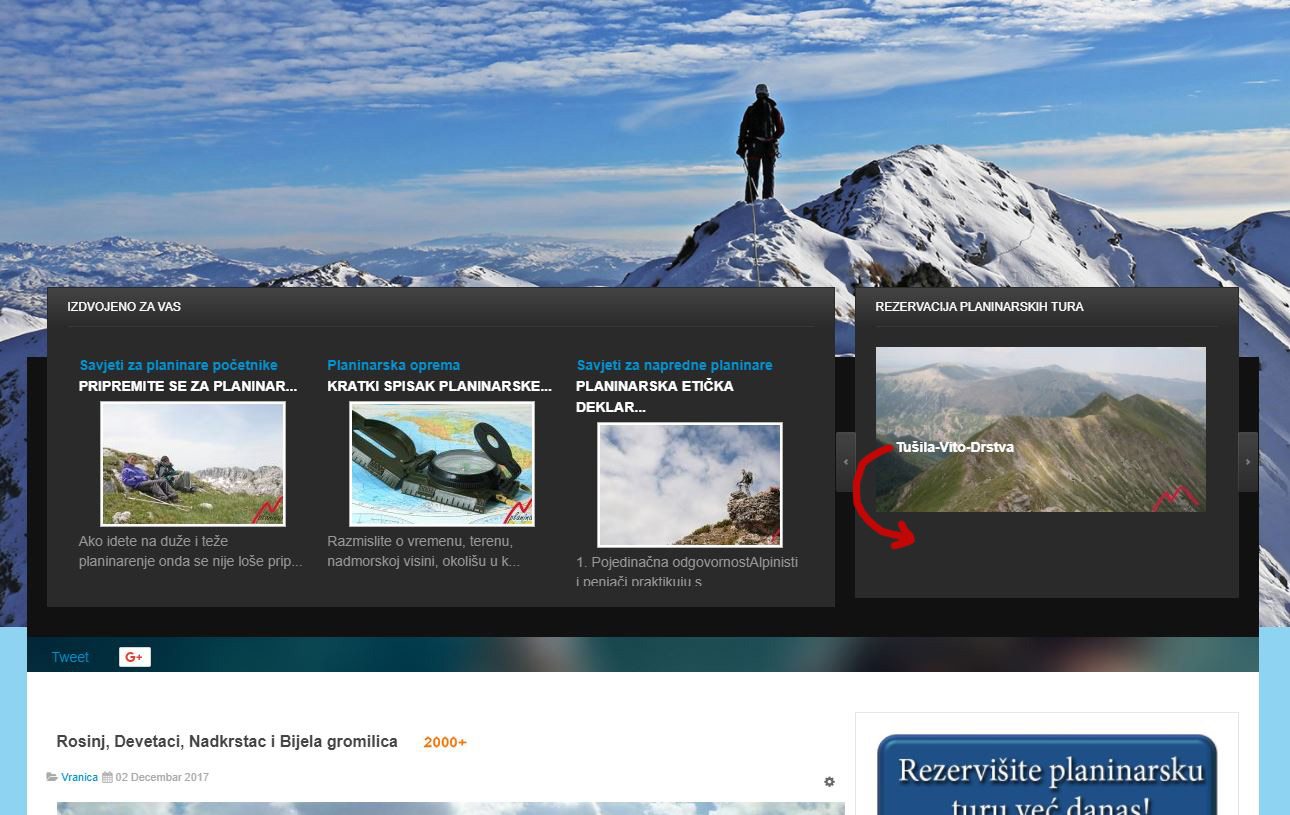
Task: Open 'Planinarska oprema' category link
Action: coord(394,365)
